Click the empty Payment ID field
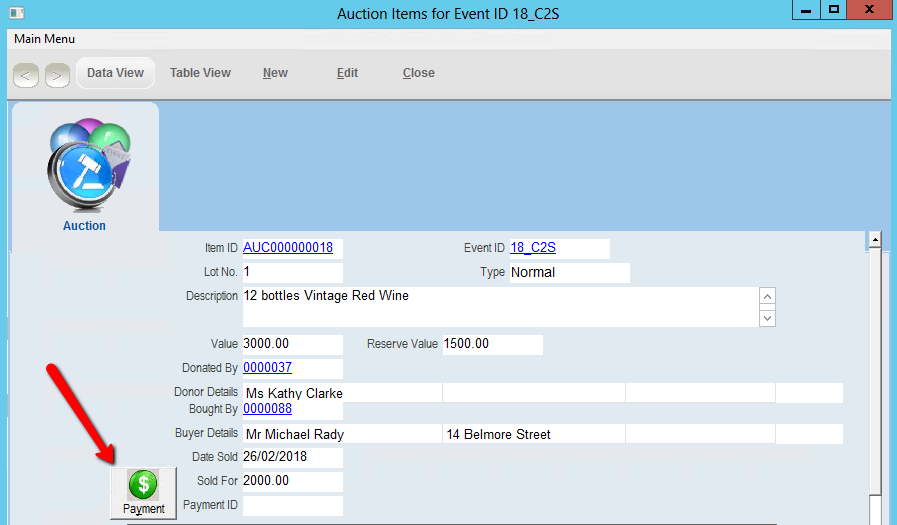The width and height of the screenshot is (897, 525). tap(292, 505)
